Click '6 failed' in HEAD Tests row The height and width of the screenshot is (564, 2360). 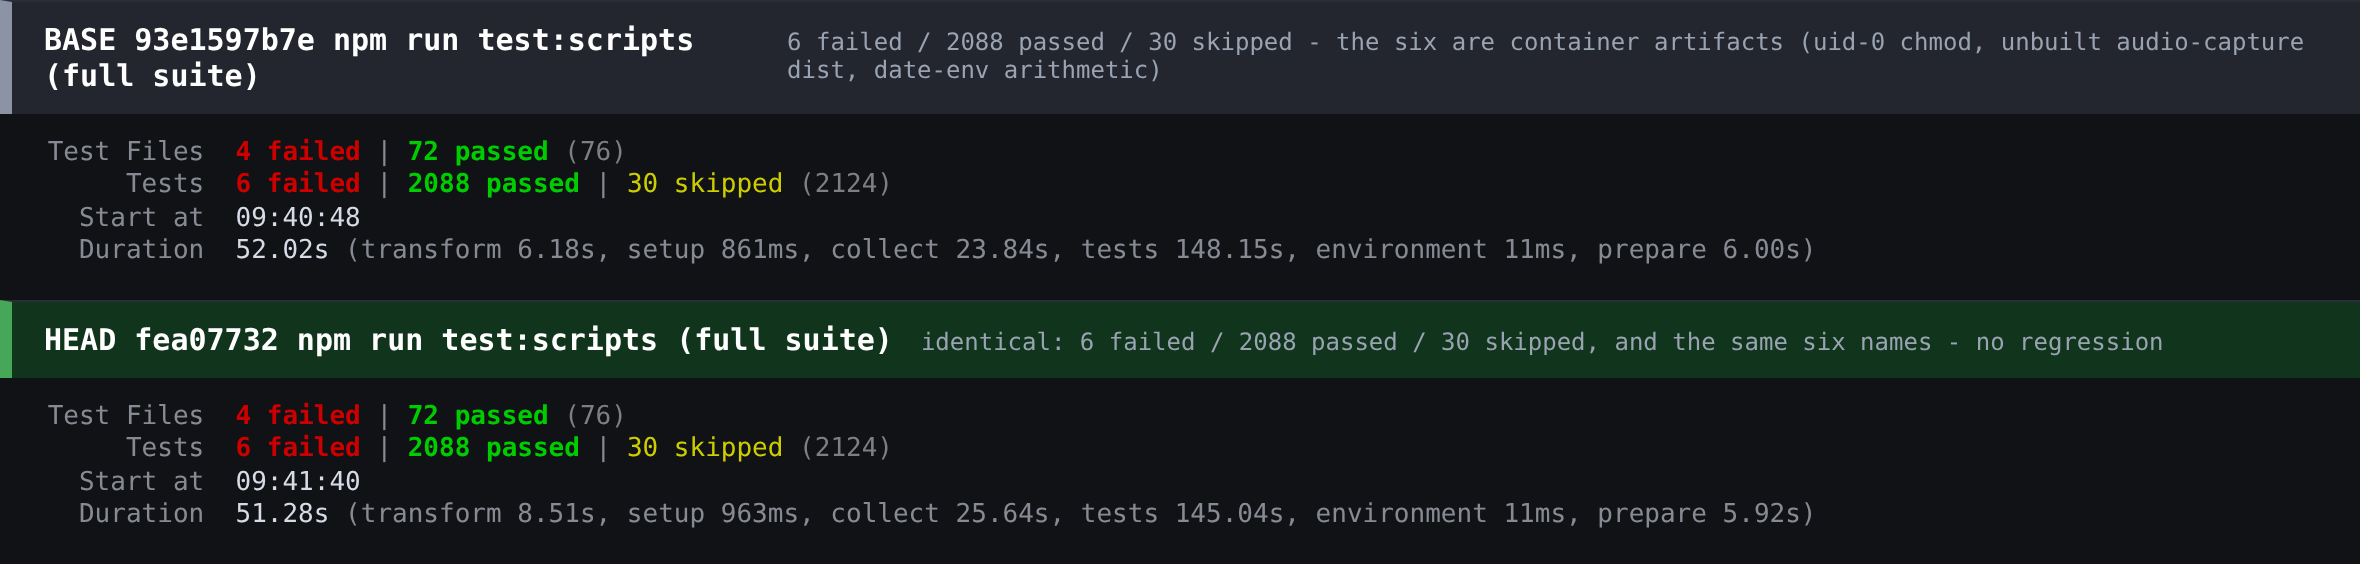point(298,447)
